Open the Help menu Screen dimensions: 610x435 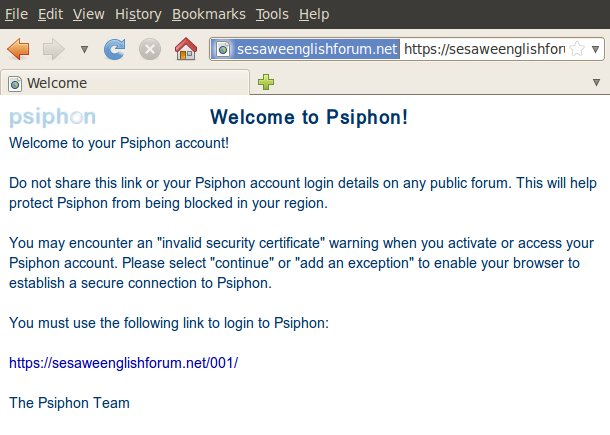point(314,15)
